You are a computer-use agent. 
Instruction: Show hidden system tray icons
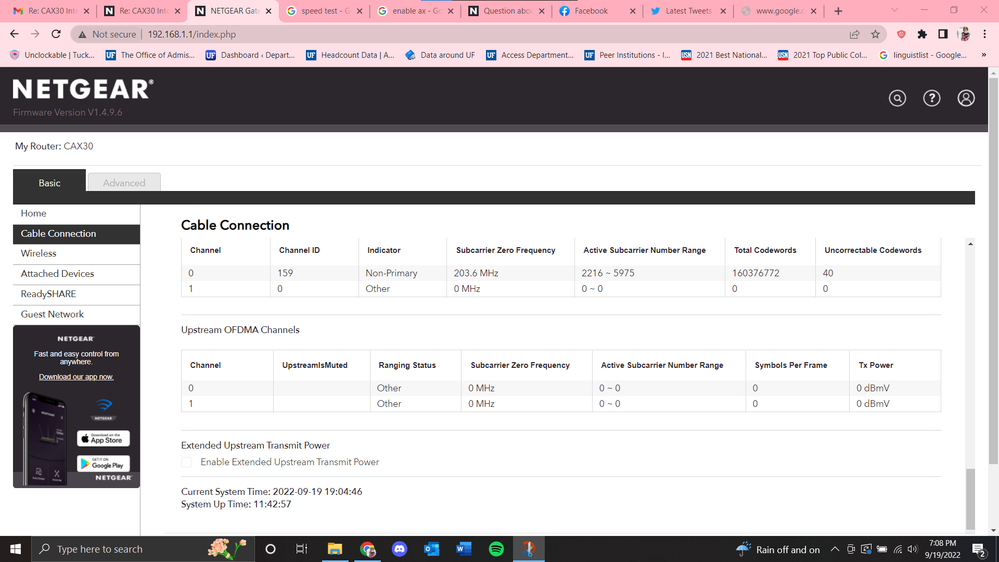pos(834,549)
